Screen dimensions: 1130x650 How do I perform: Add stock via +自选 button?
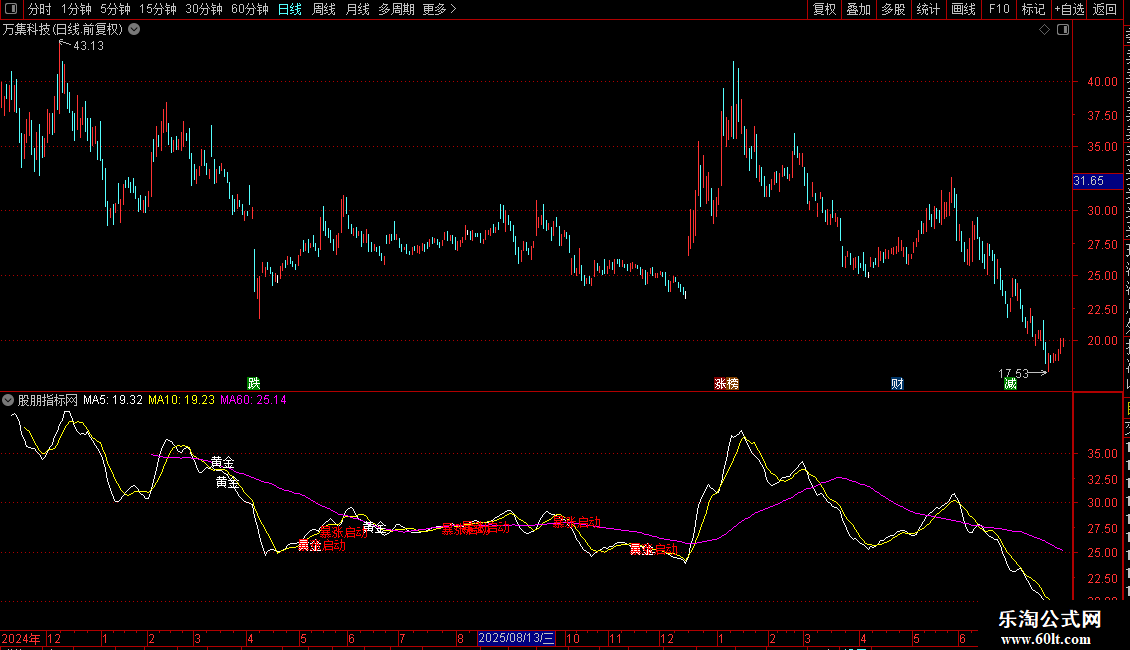tap(1069, 9)
